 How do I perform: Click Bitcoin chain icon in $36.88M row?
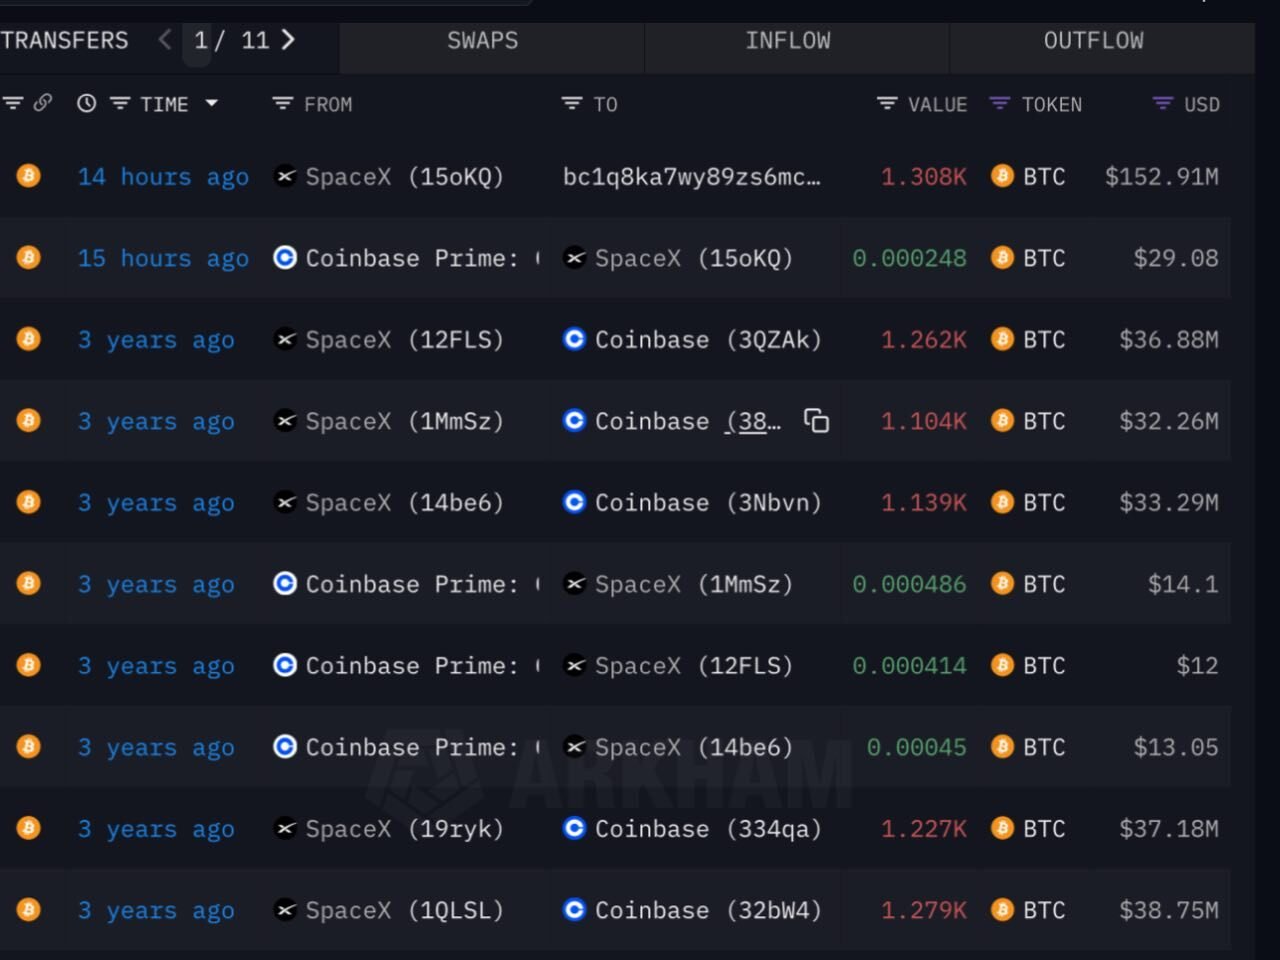pos(28,340)
